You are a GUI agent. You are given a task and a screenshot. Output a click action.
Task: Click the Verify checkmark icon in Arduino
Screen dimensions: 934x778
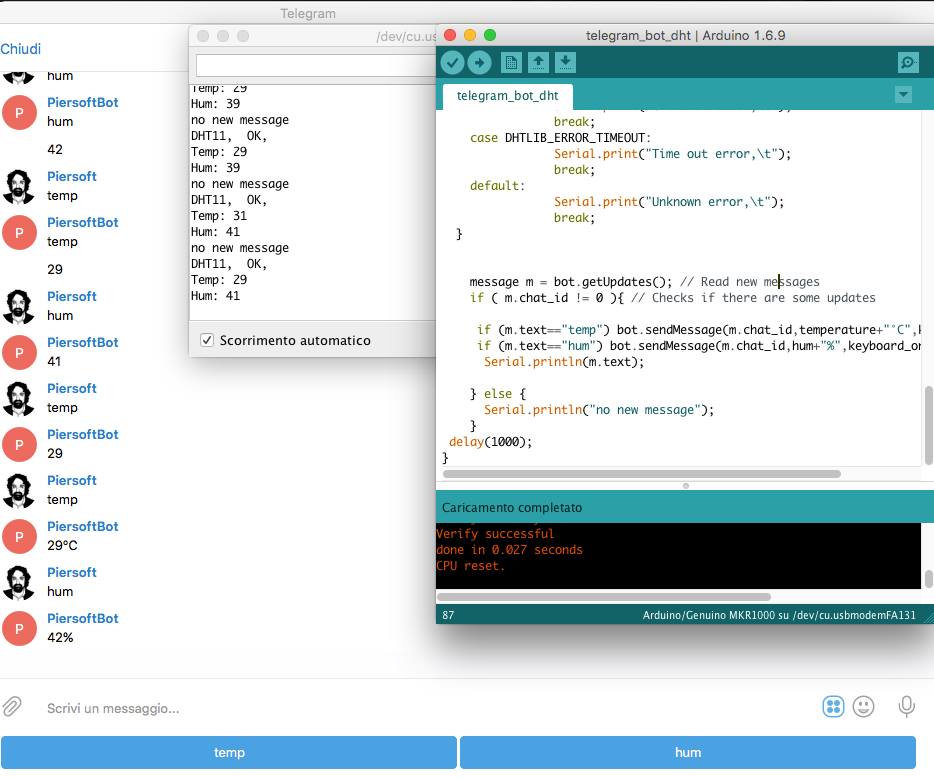(452, 62)
